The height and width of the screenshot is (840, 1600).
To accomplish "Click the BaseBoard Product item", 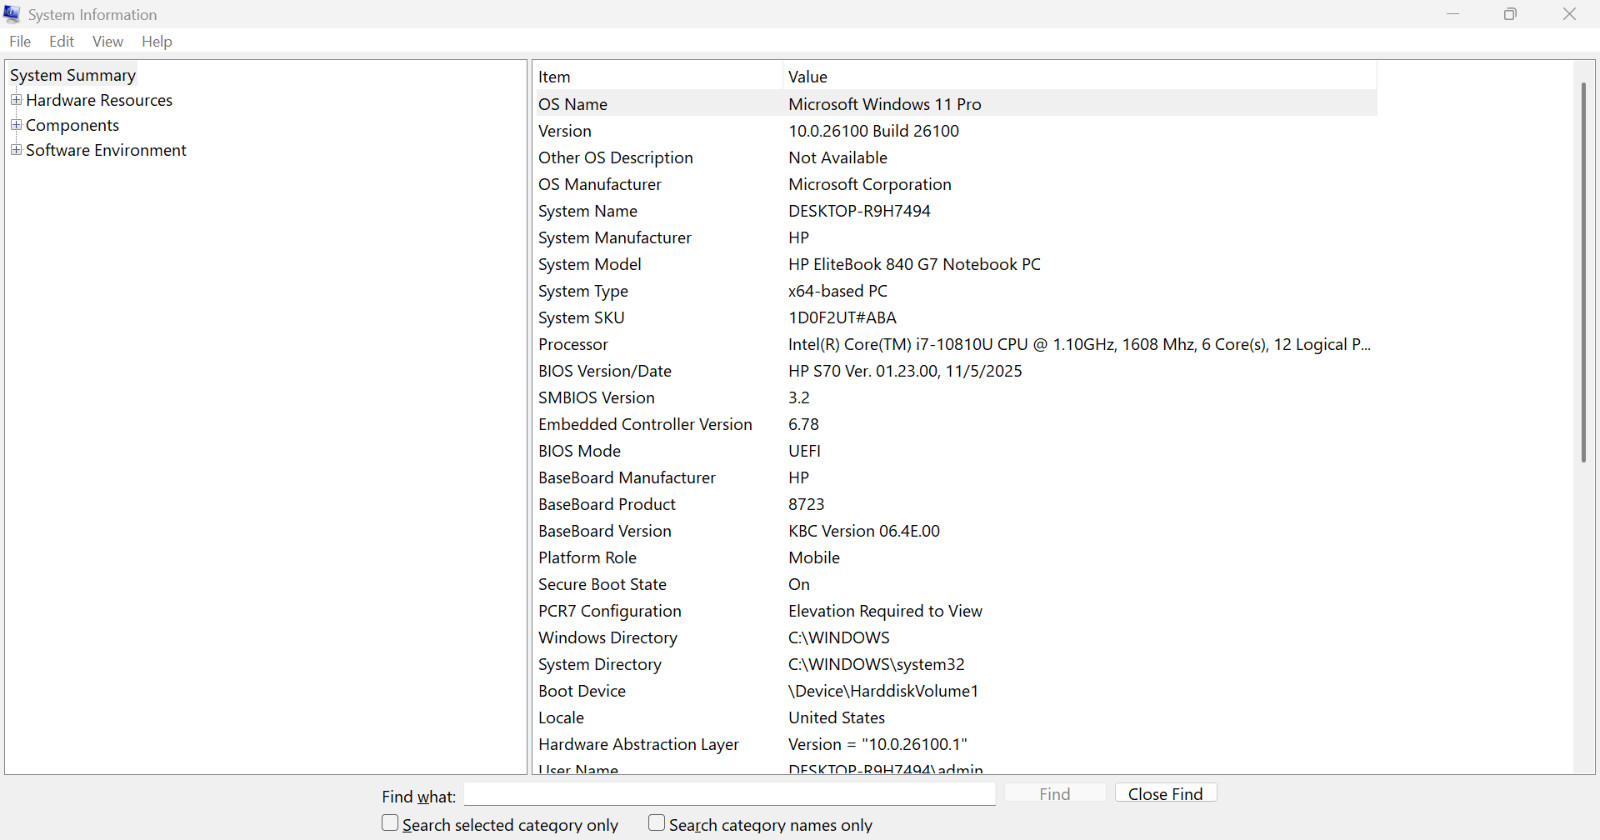I will [607, 505].
